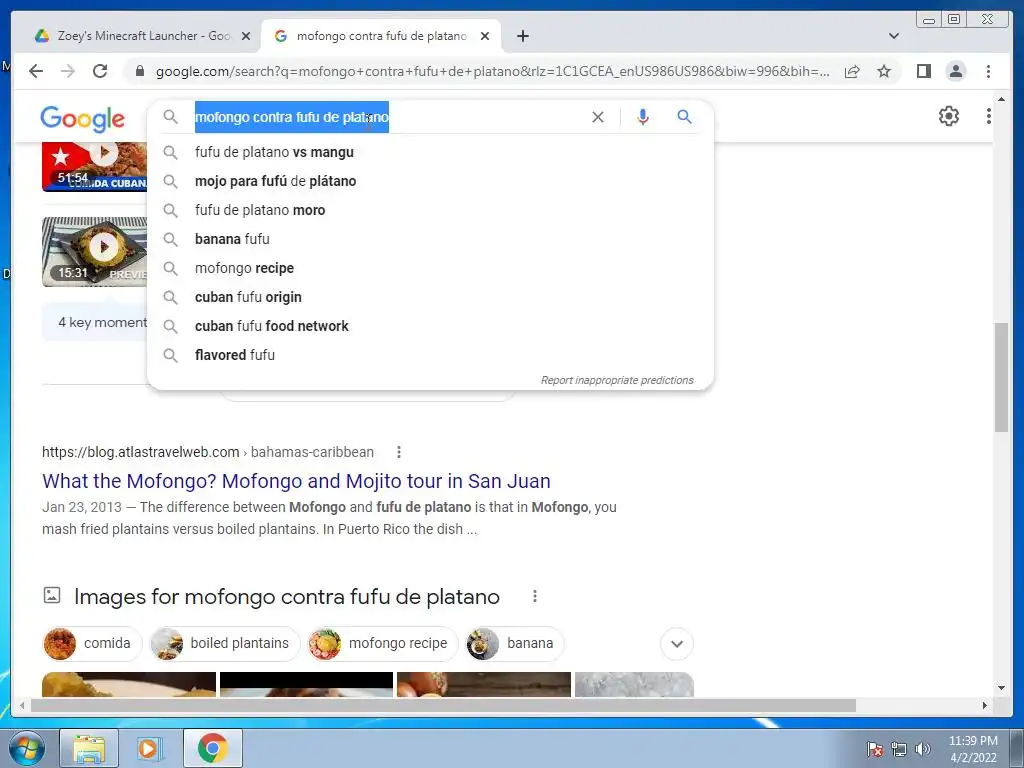Choose suggestion fufu de platano vs mangu
Viewport: 1024px width, 768px height.
[430, 152]
